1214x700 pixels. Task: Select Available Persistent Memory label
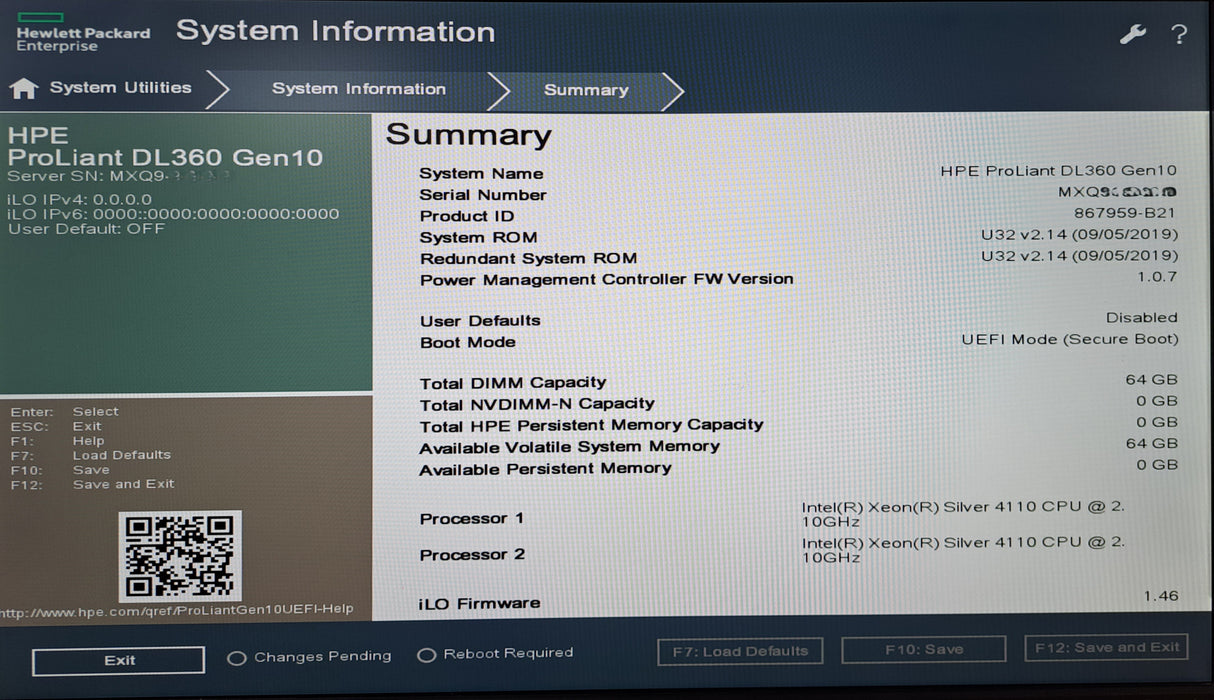(545, 469)
